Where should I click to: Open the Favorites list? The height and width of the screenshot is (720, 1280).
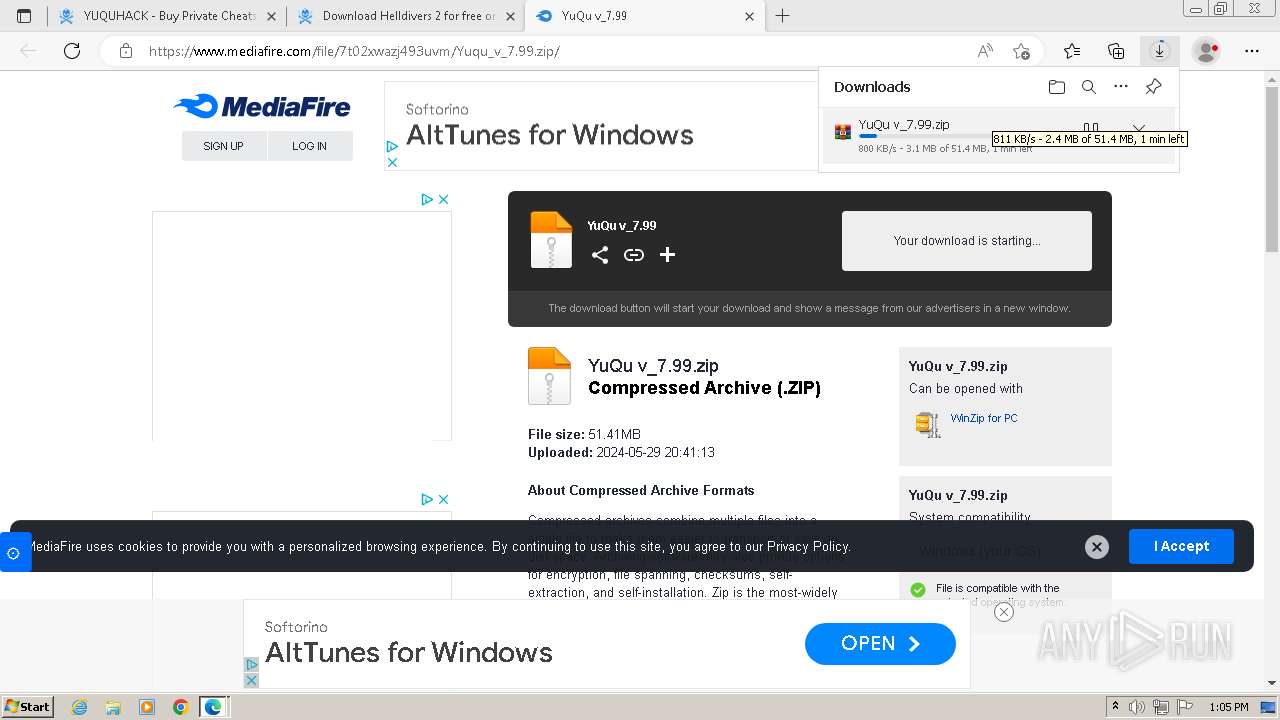[x=1072, y=51]
